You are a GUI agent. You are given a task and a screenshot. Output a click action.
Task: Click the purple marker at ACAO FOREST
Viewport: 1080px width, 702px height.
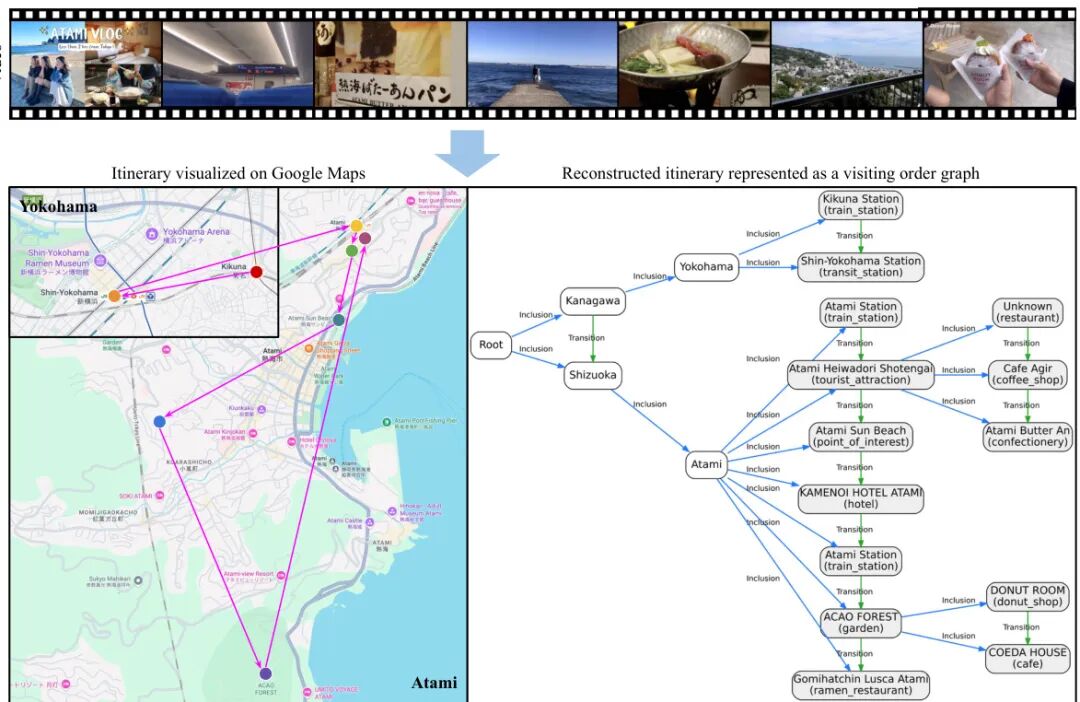[265, 673]
